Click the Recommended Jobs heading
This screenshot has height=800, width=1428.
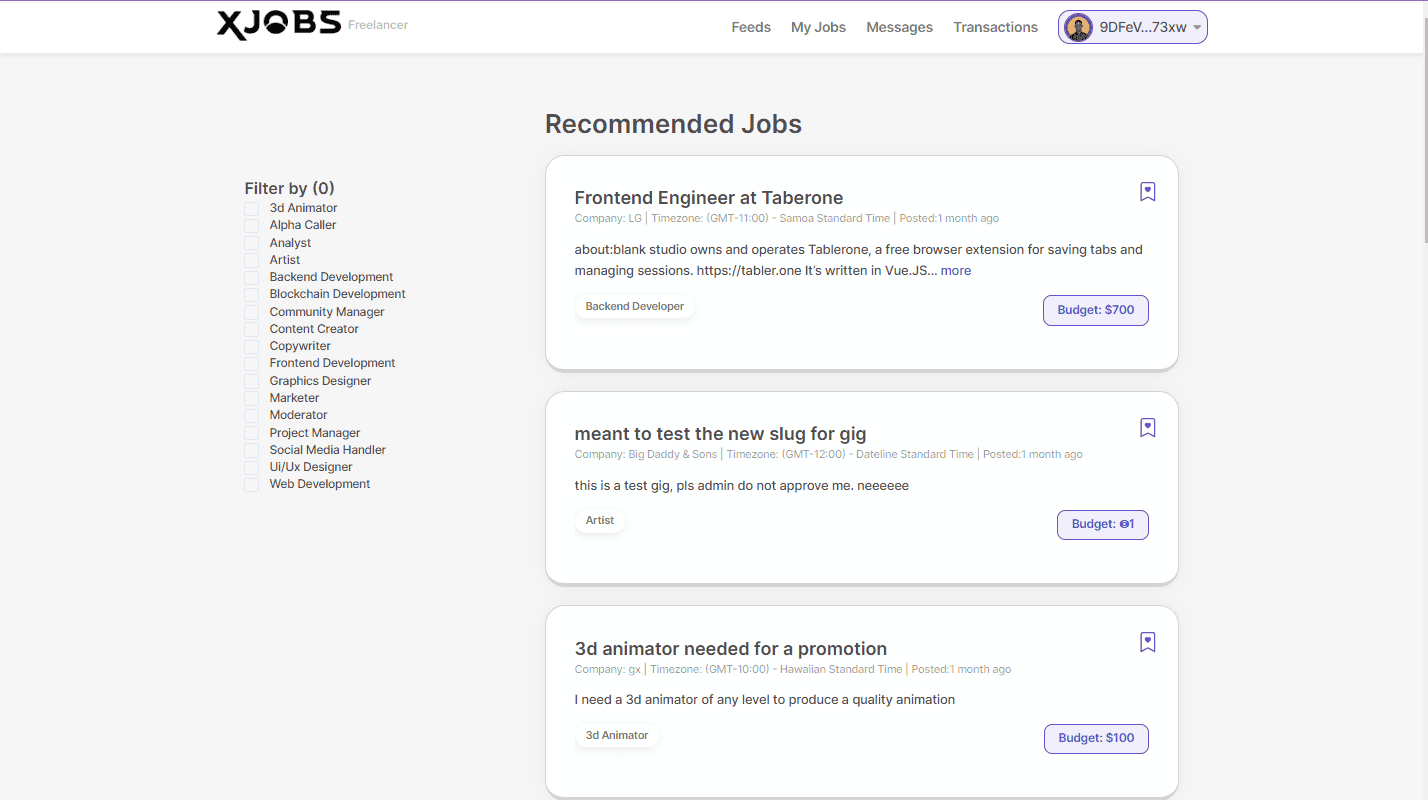tap(673, 124)
